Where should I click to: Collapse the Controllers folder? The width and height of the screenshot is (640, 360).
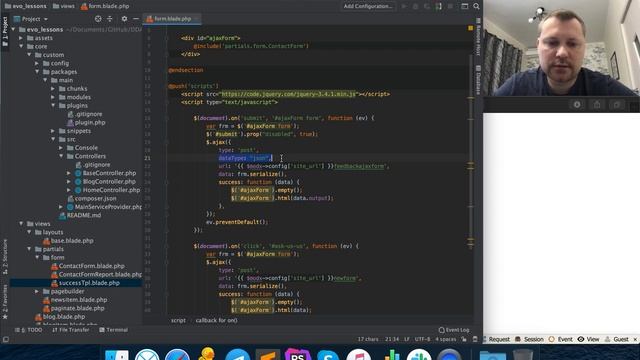pyautogui.click(x=61, y=156)
